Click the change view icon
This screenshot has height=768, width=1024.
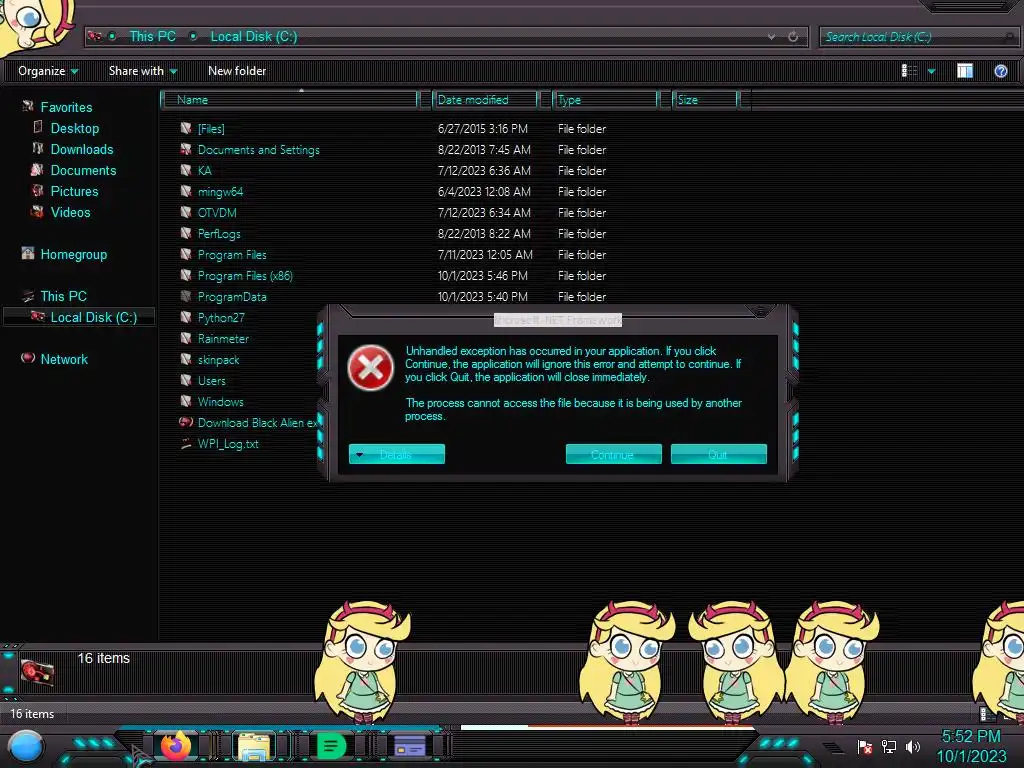(x=909, y=71)
